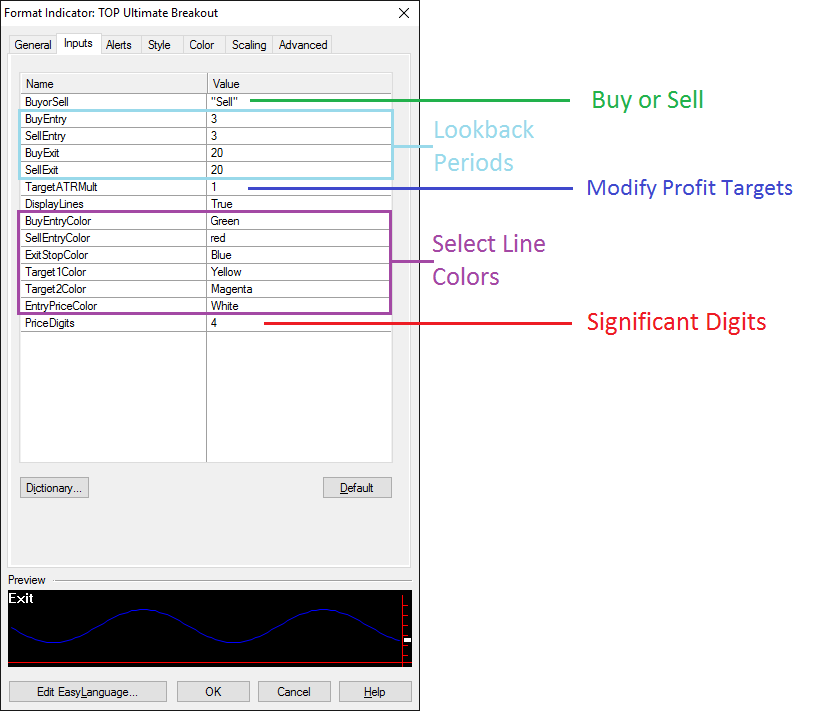Reset inputs with the Default button
This screenshot has width=818, height=711.
(x=357, y=488)
